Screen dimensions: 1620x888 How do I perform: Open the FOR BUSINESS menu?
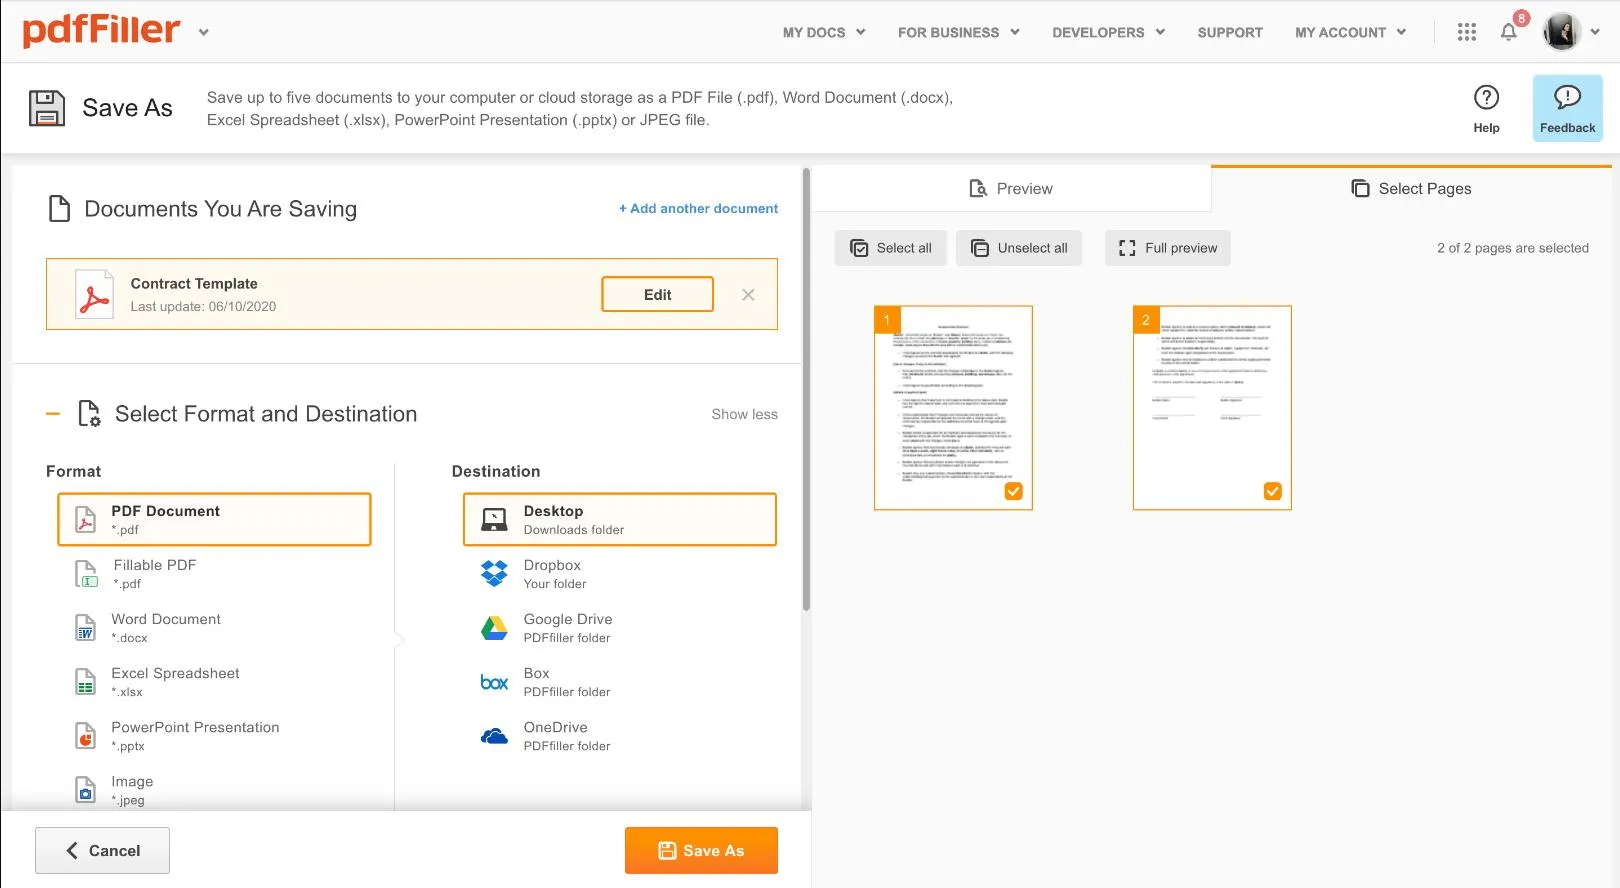[x=958, y=32]
